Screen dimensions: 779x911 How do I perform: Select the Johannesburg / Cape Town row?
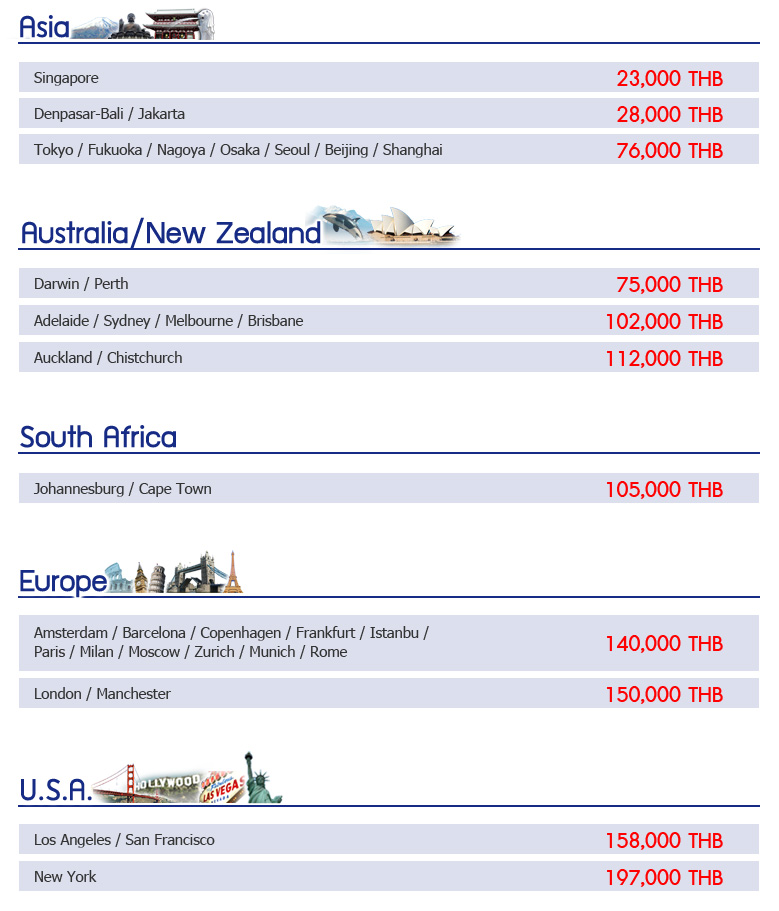click(388, 489)
